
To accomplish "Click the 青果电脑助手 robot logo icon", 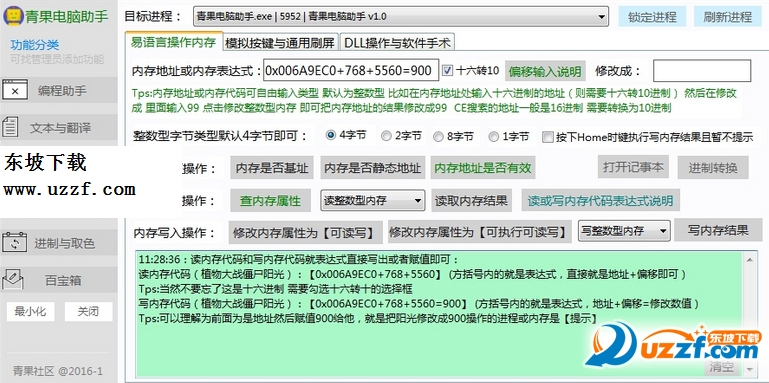I will coord(13,17).
